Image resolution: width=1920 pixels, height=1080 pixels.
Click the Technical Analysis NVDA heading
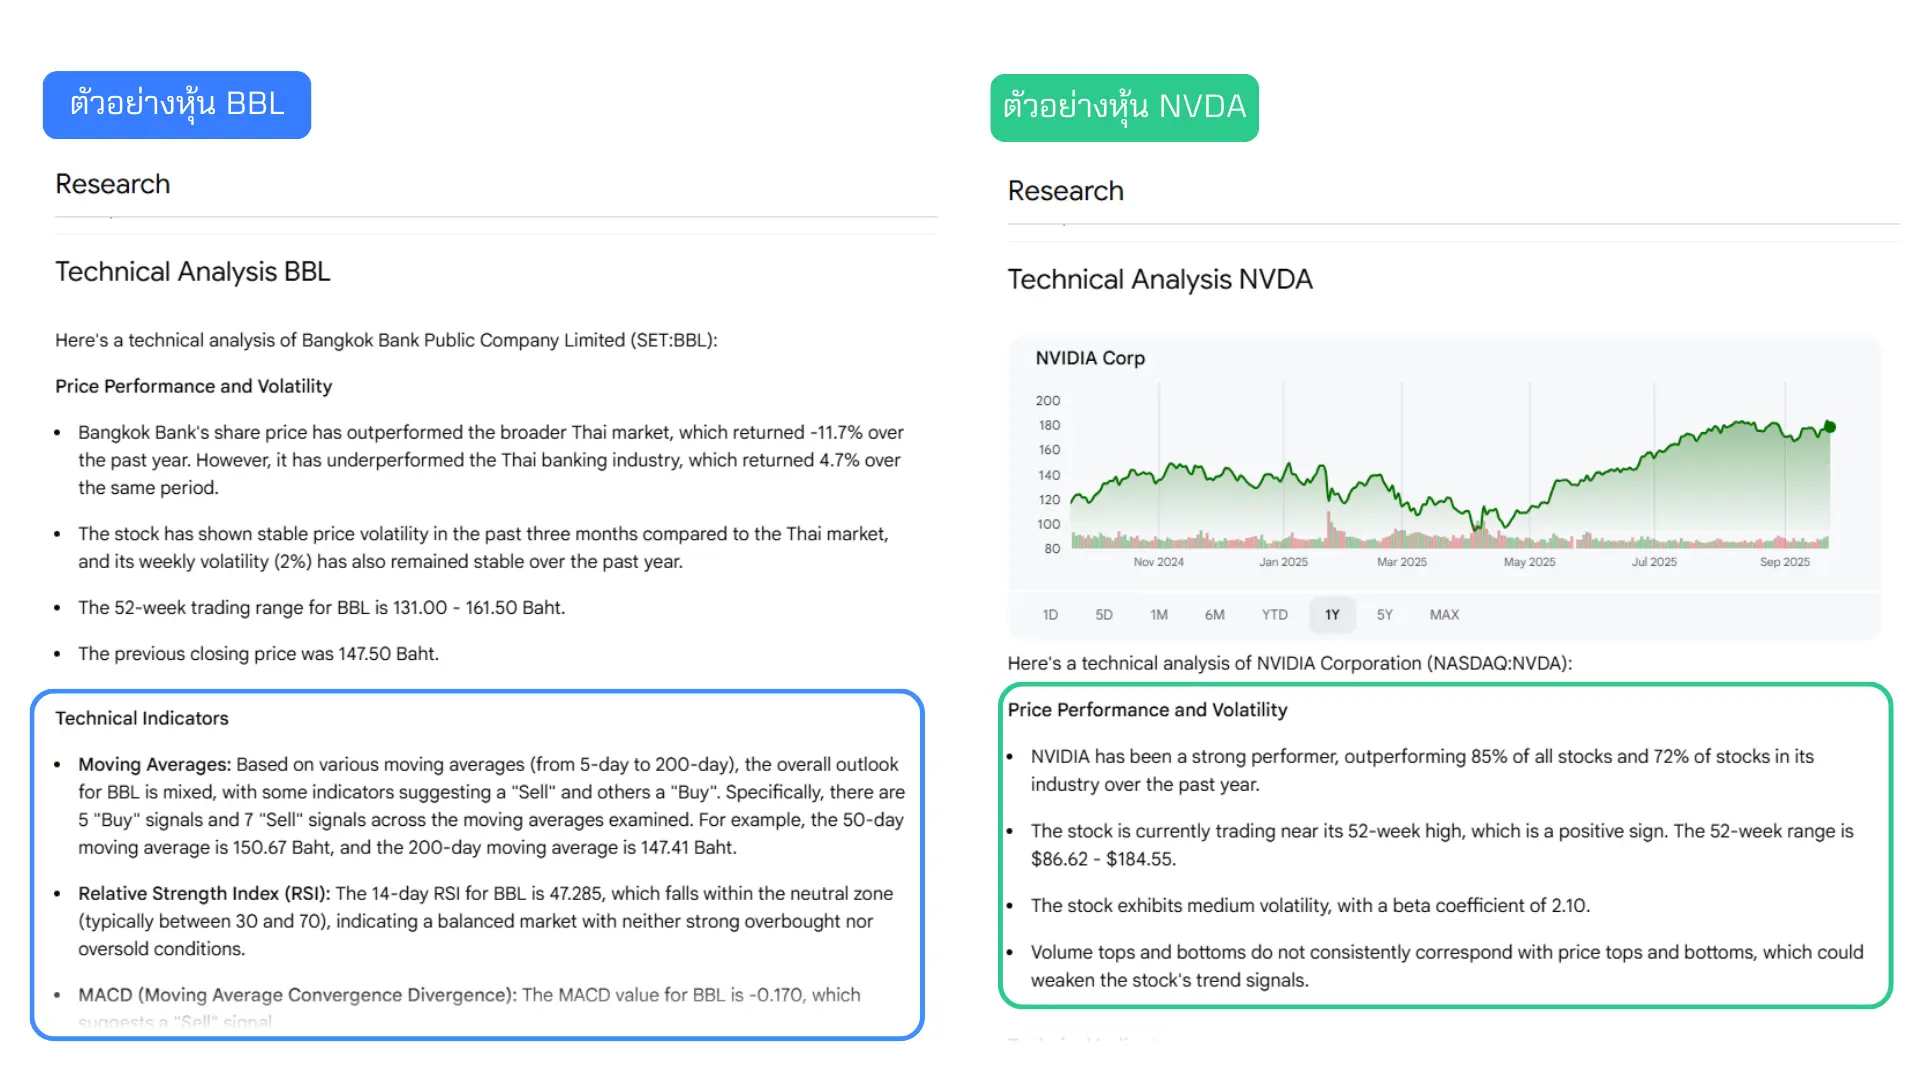pyautogui.click(x=1160, y=280)
